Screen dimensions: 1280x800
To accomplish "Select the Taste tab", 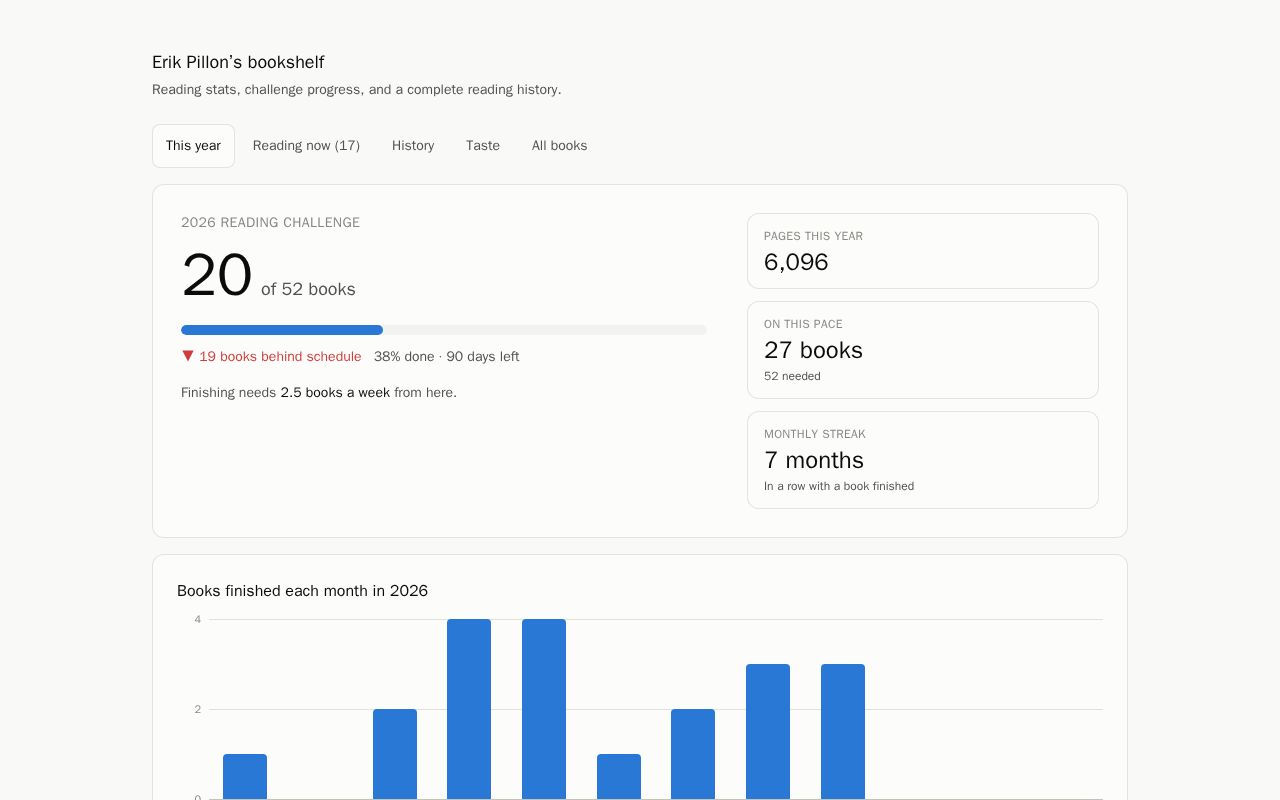I will pyautogui.click(x=483, y=146).
